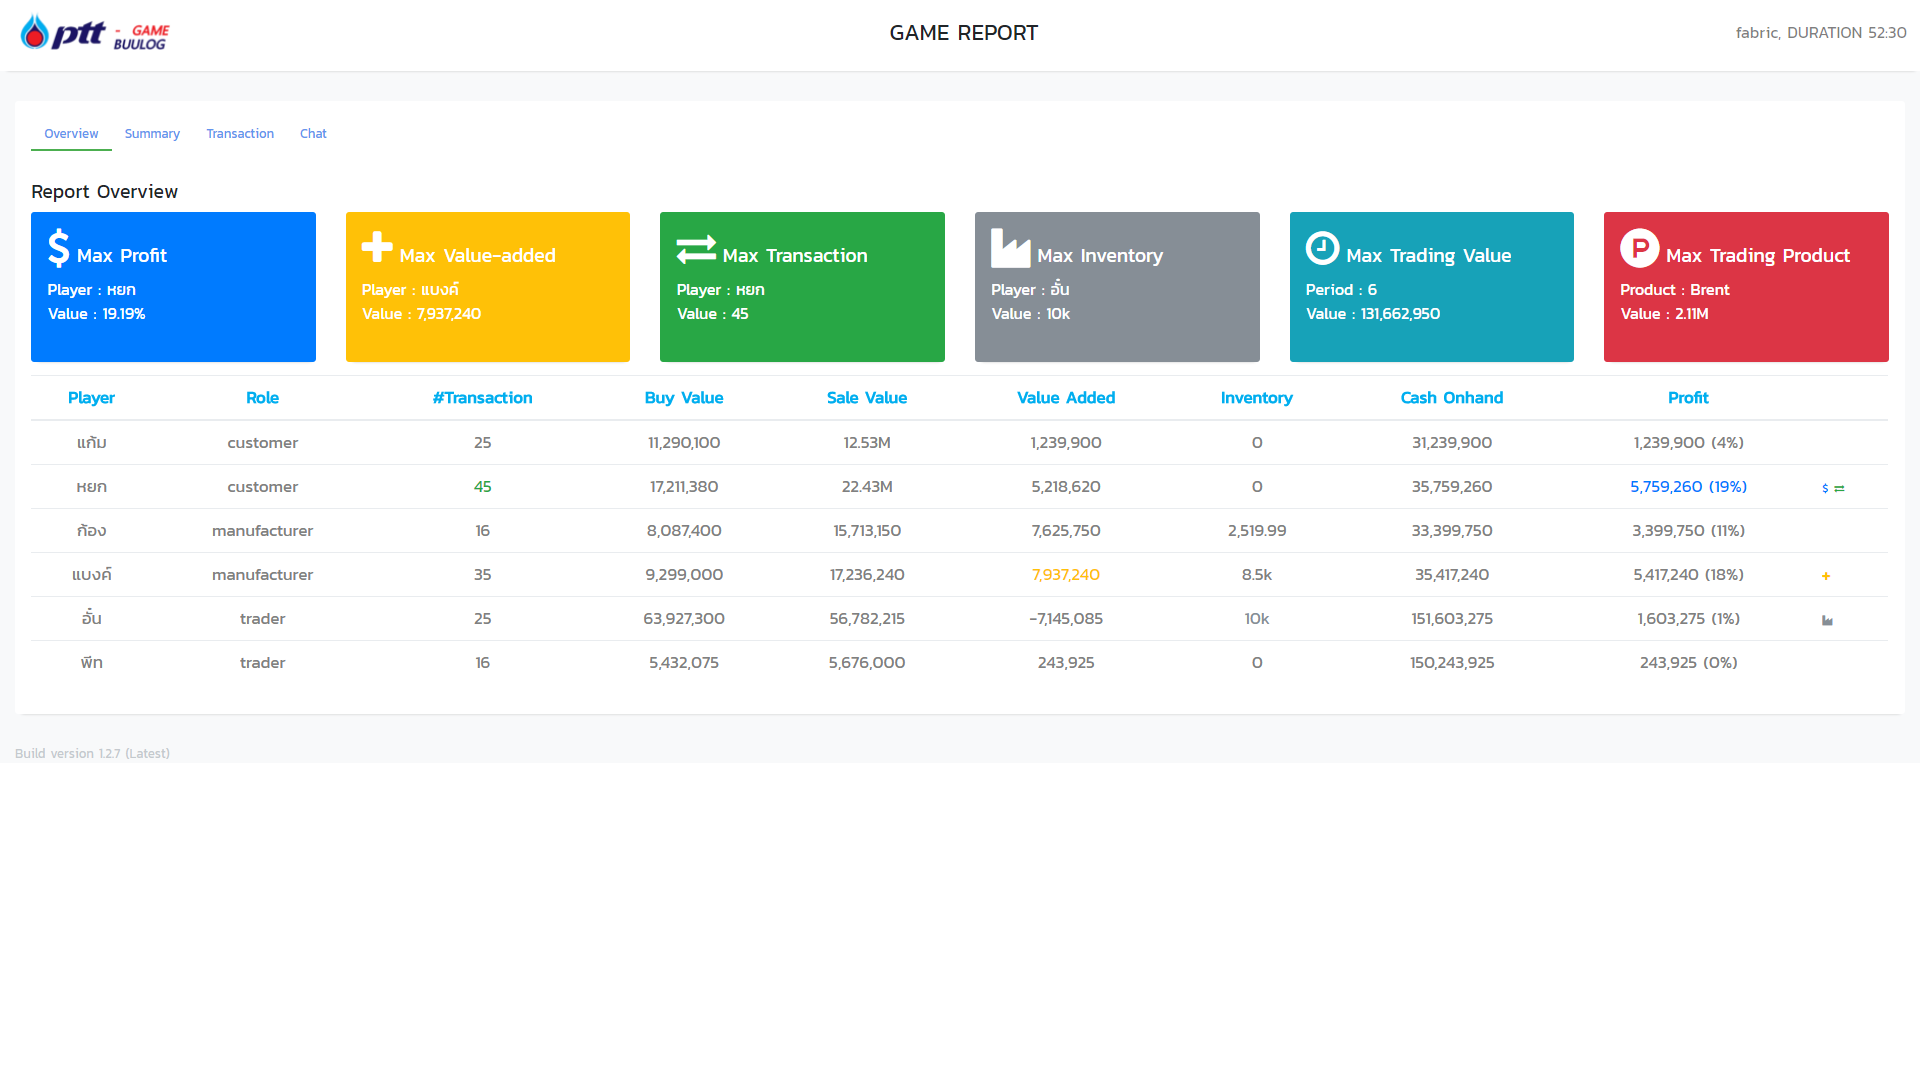Click the Build version 1.2.7 (Latest) text

pyautogui.click(x=92, y=754)
